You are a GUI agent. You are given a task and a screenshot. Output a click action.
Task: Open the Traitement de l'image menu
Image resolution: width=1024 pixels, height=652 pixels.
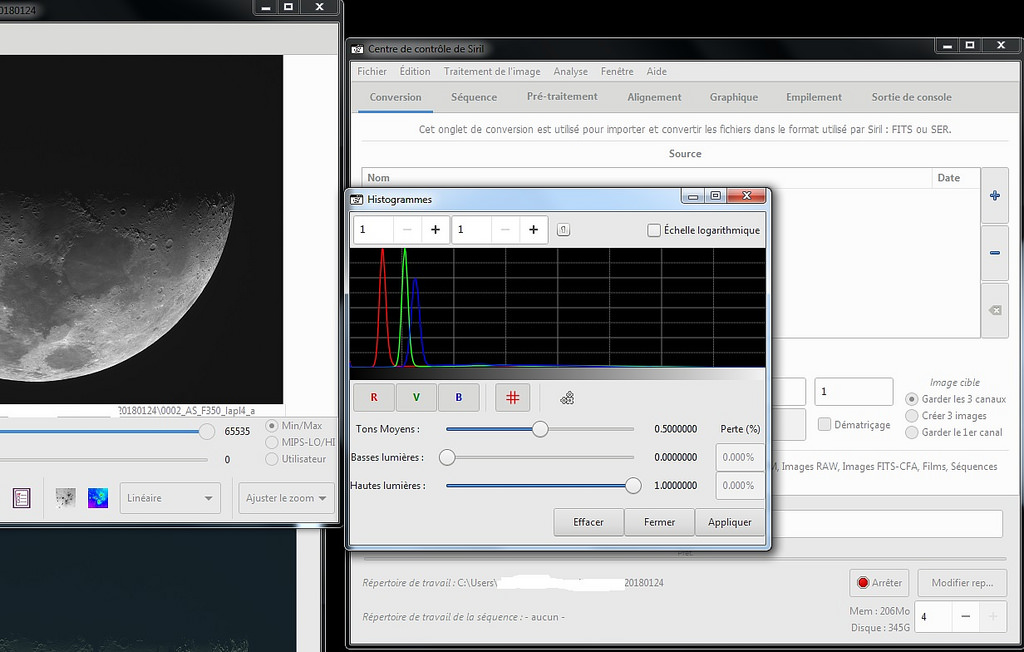[x=492, y=72]
